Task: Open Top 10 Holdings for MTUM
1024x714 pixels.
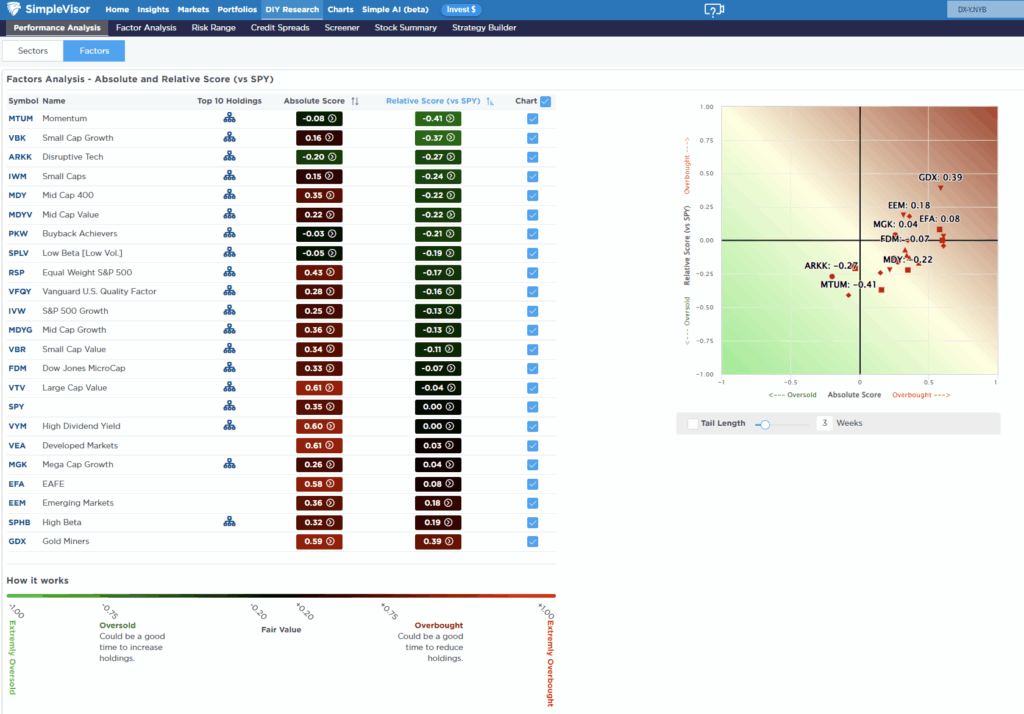Action: click(x=228, y=118)
